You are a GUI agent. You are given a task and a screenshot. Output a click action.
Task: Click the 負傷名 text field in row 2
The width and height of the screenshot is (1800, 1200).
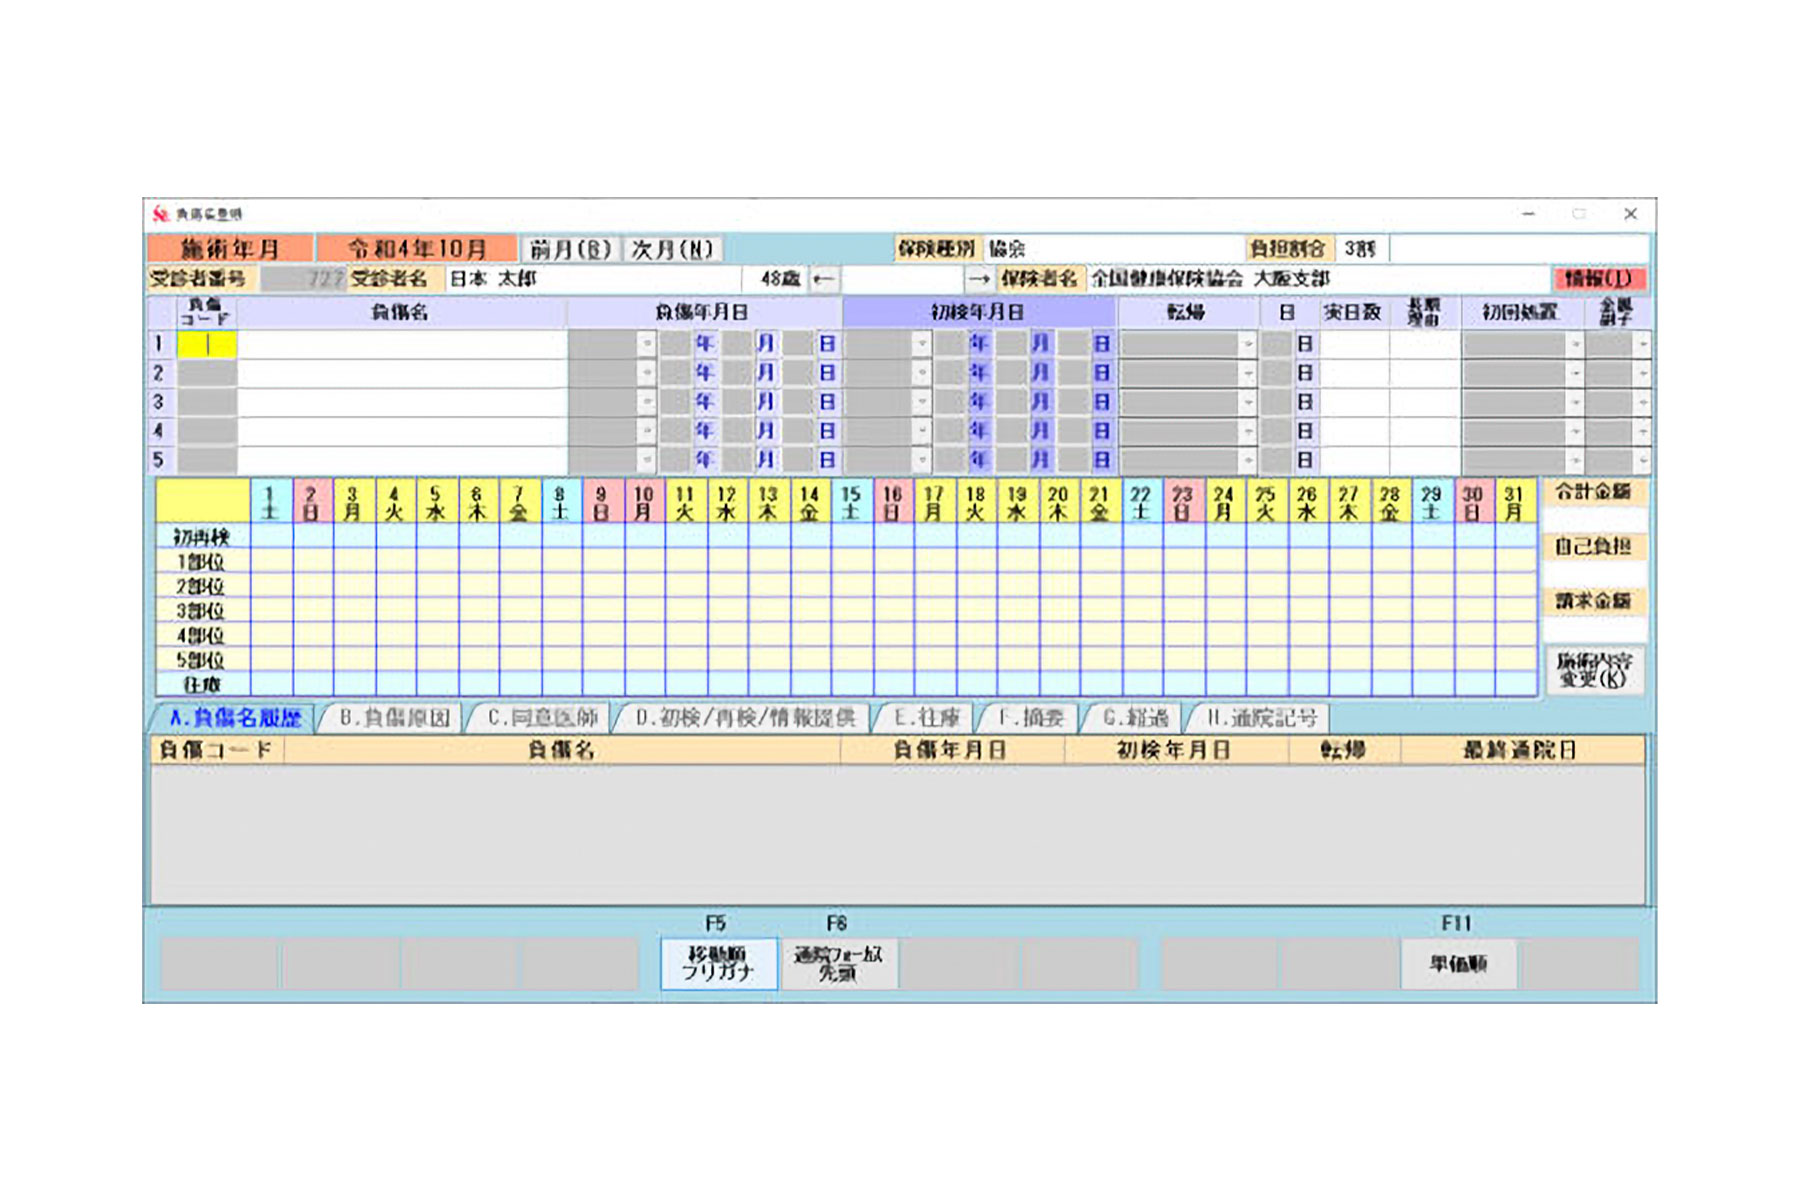click(x=402, y=373)
